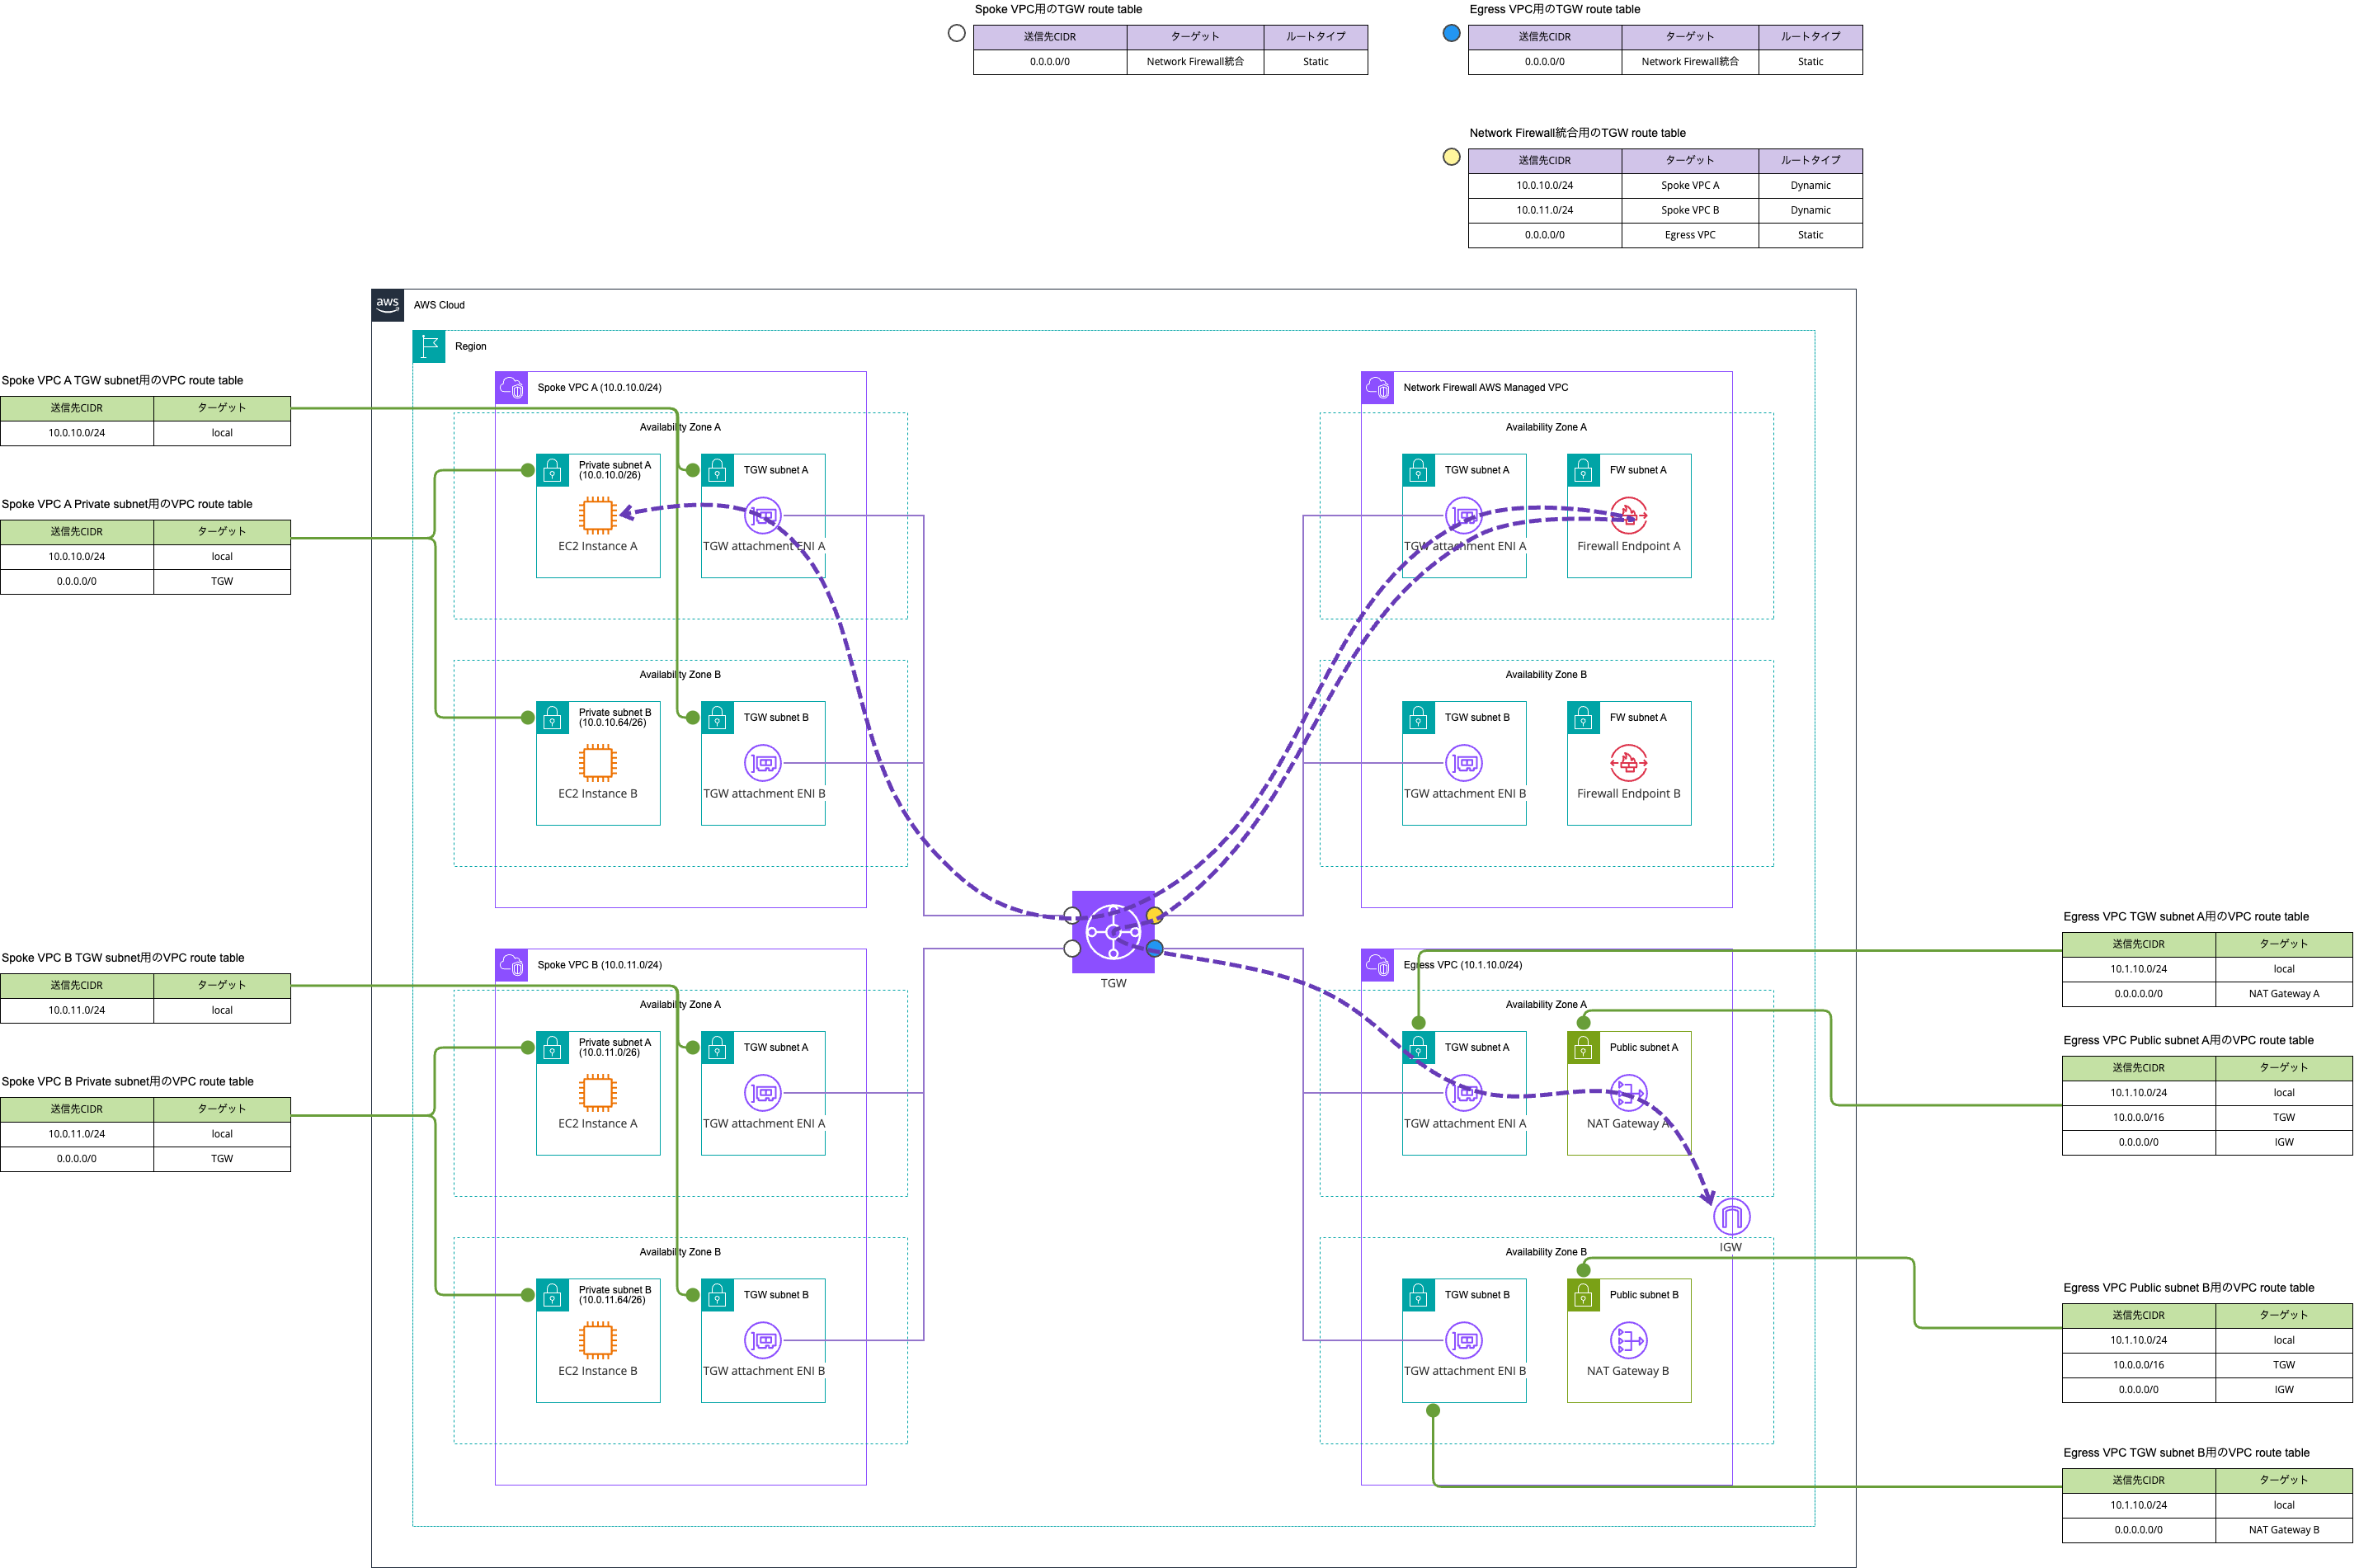
Task: Click the Firewall Endpoint B icon
Action: (x=1628, y=763)
